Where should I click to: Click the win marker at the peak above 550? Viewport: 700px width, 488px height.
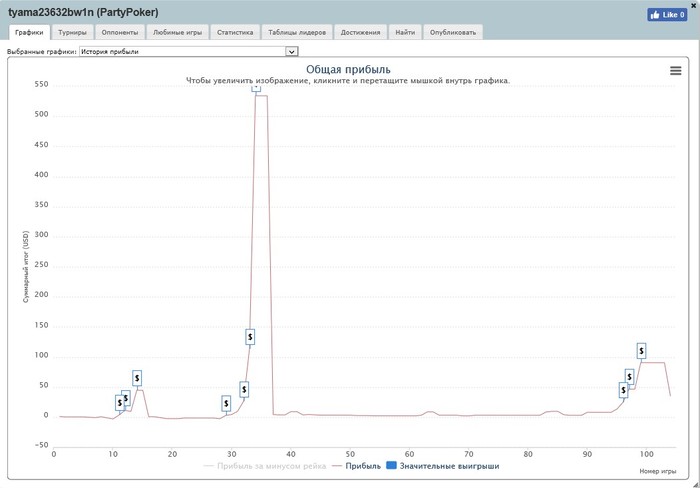pyautogui.click(x=256, y=88)
